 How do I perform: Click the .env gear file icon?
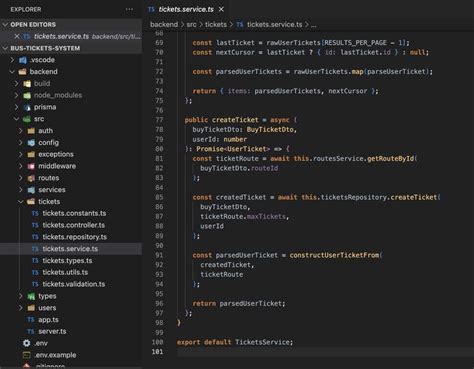[26, 343]
